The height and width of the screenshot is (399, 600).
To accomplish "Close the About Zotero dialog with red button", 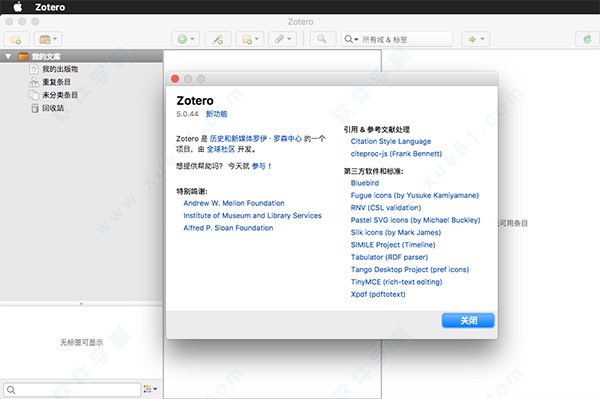I will [175, 79].
